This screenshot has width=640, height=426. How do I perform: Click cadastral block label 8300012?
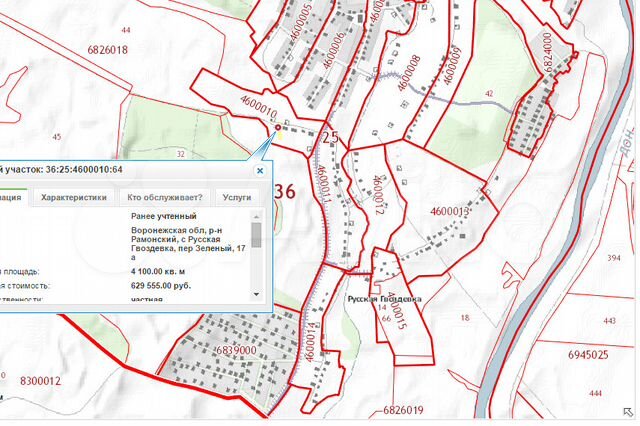[x=40, y=380]
